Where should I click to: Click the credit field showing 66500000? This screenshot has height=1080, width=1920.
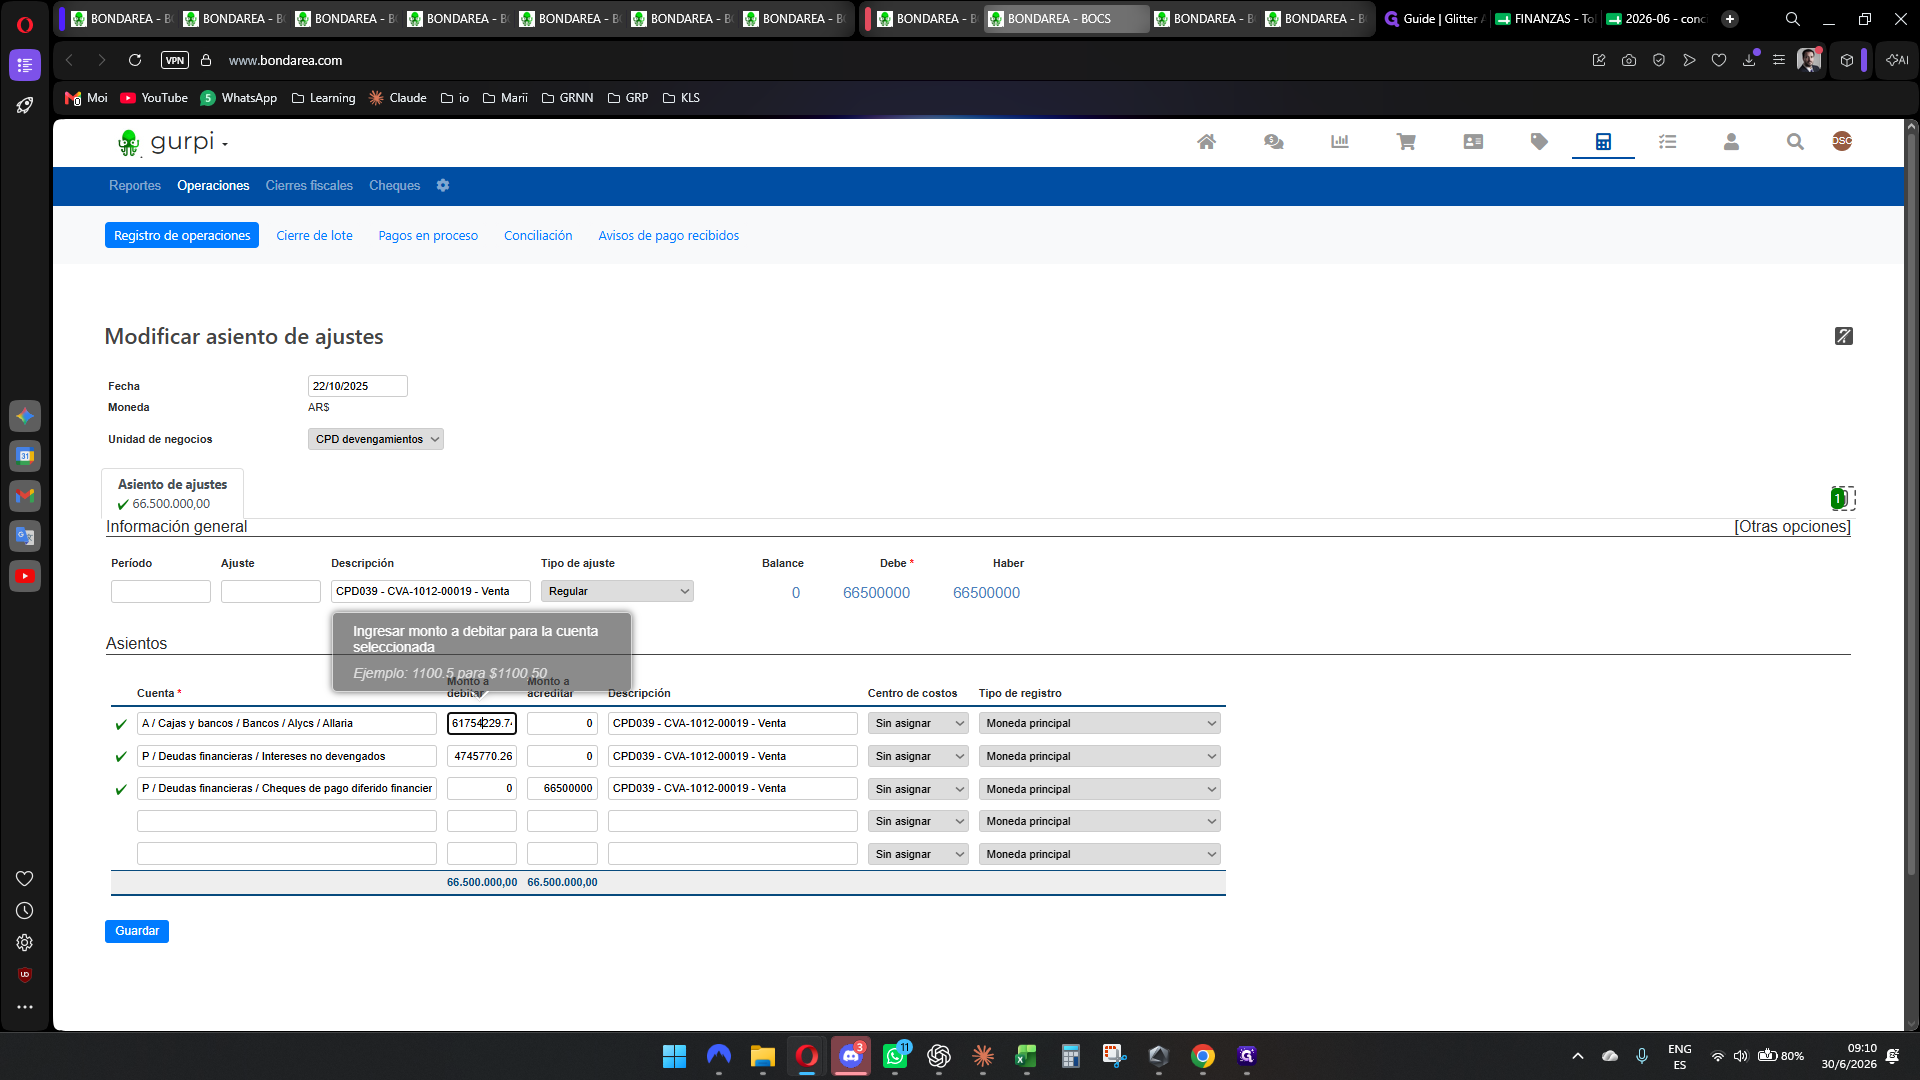tap(562, 789)
